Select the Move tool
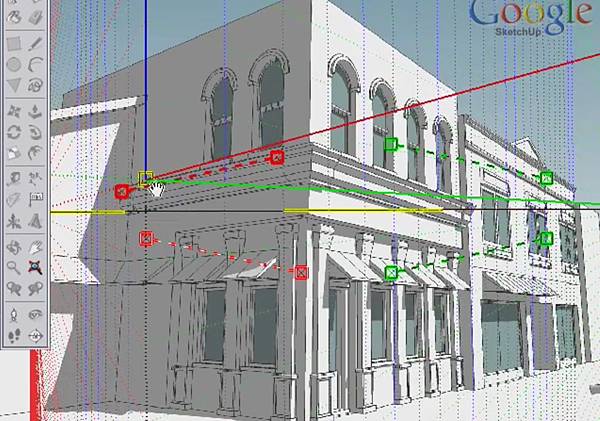 tap(14, 112)
